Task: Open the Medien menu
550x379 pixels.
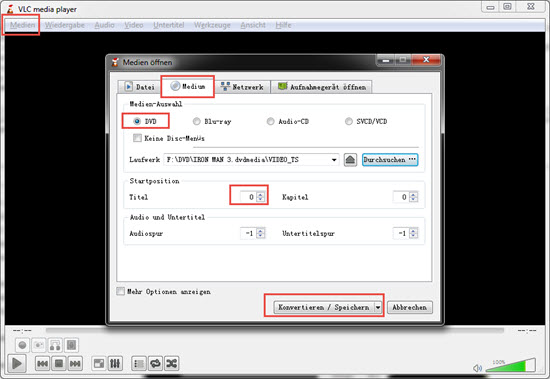Action: tap(22, 25)
